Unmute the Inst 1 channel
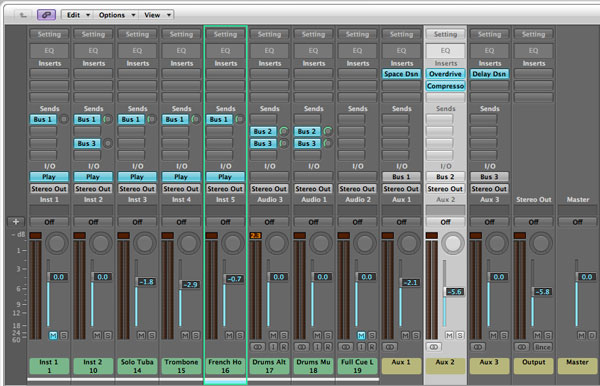600x386 pixels. coord(53,336)
